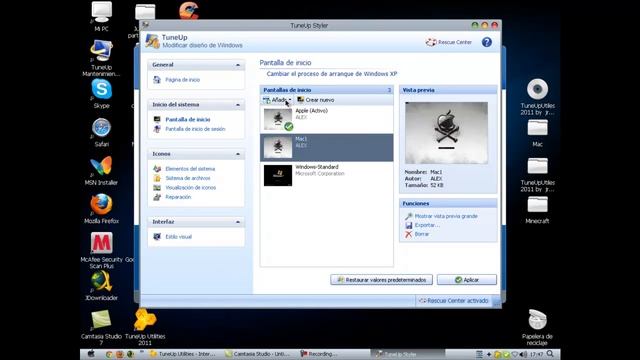
Task: Select the Windows-Standard boot screen thumbnail
Action: tap(278, 176)
